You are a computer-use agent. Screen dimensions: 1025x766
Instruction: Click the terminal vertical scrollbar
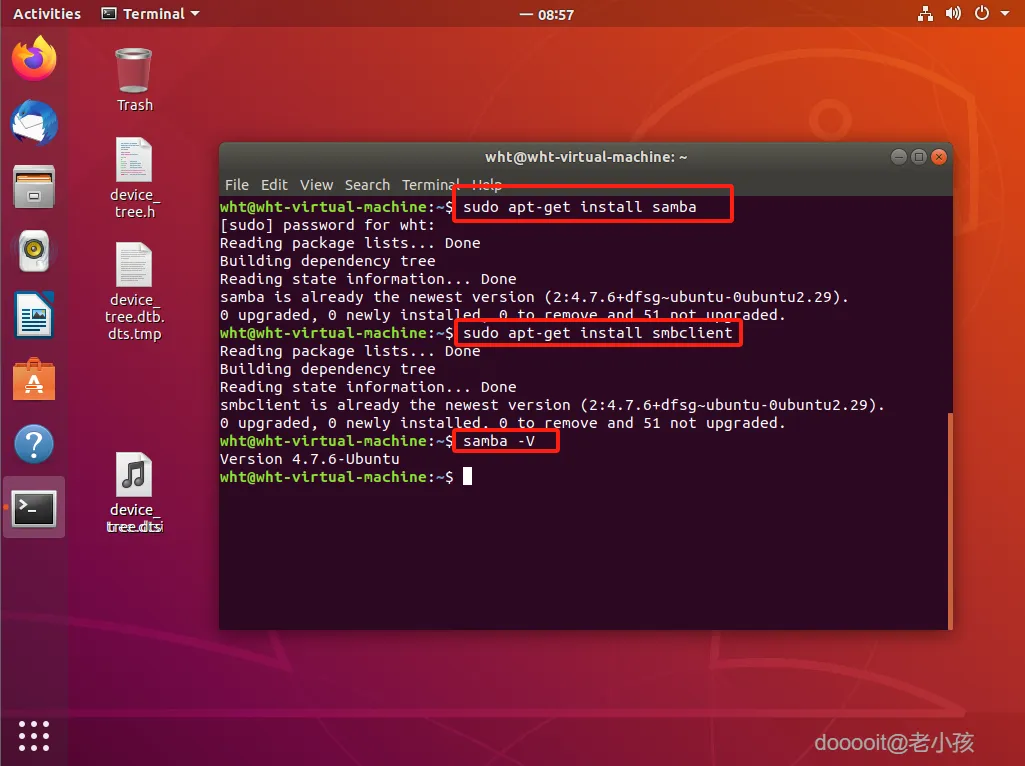pyautogui.click(x=950, y=520)
